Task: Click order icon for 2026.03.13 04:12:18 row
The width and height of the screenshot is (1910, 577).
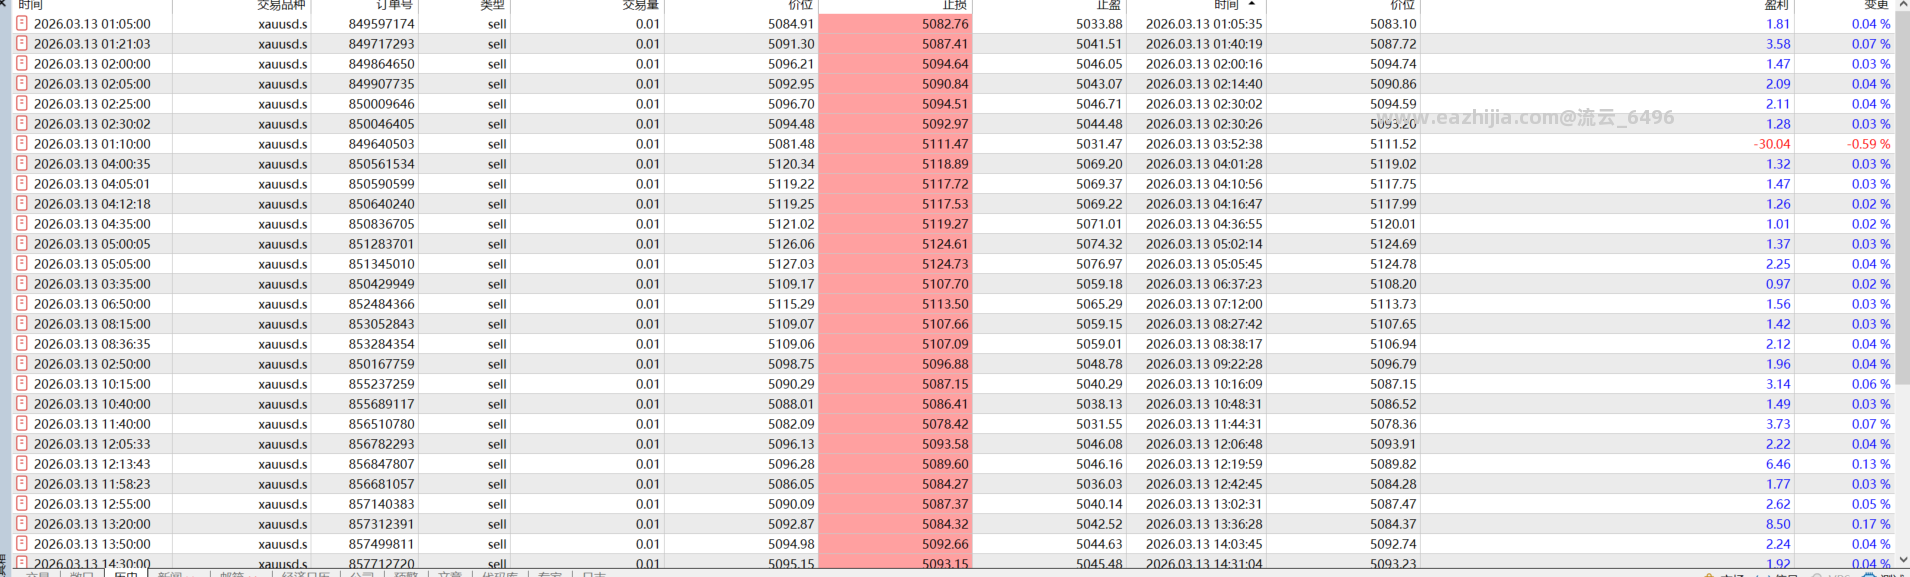Action: point(22,203)
